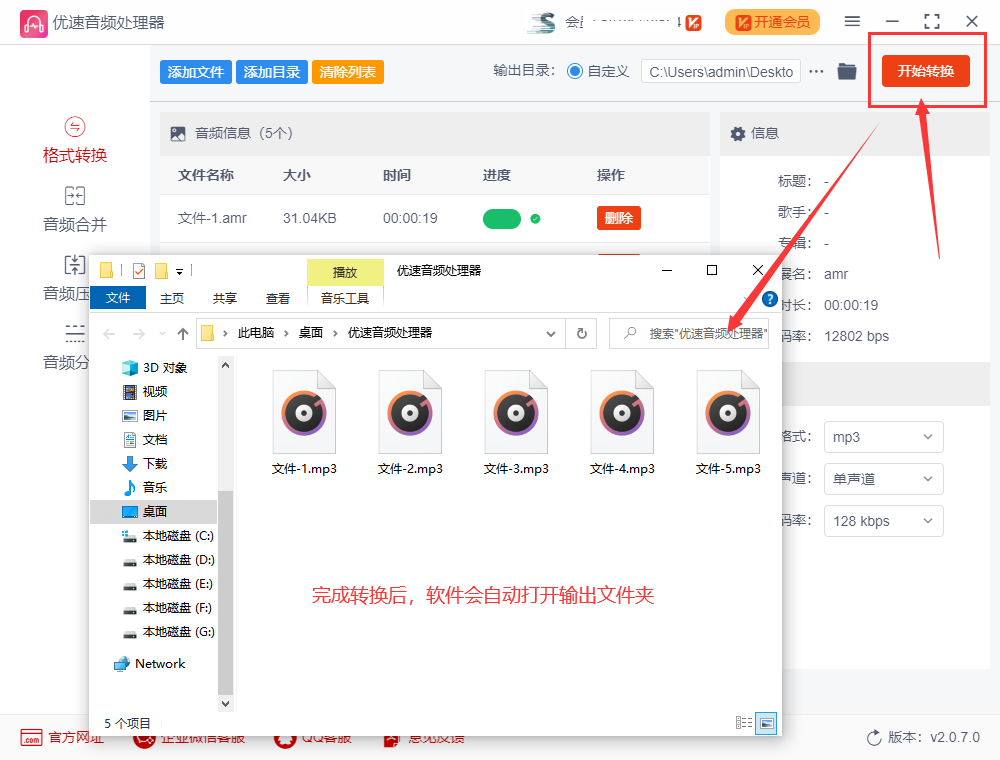Switch explorer to large icons view
The image size is (1000, 760).
[766, 722]
